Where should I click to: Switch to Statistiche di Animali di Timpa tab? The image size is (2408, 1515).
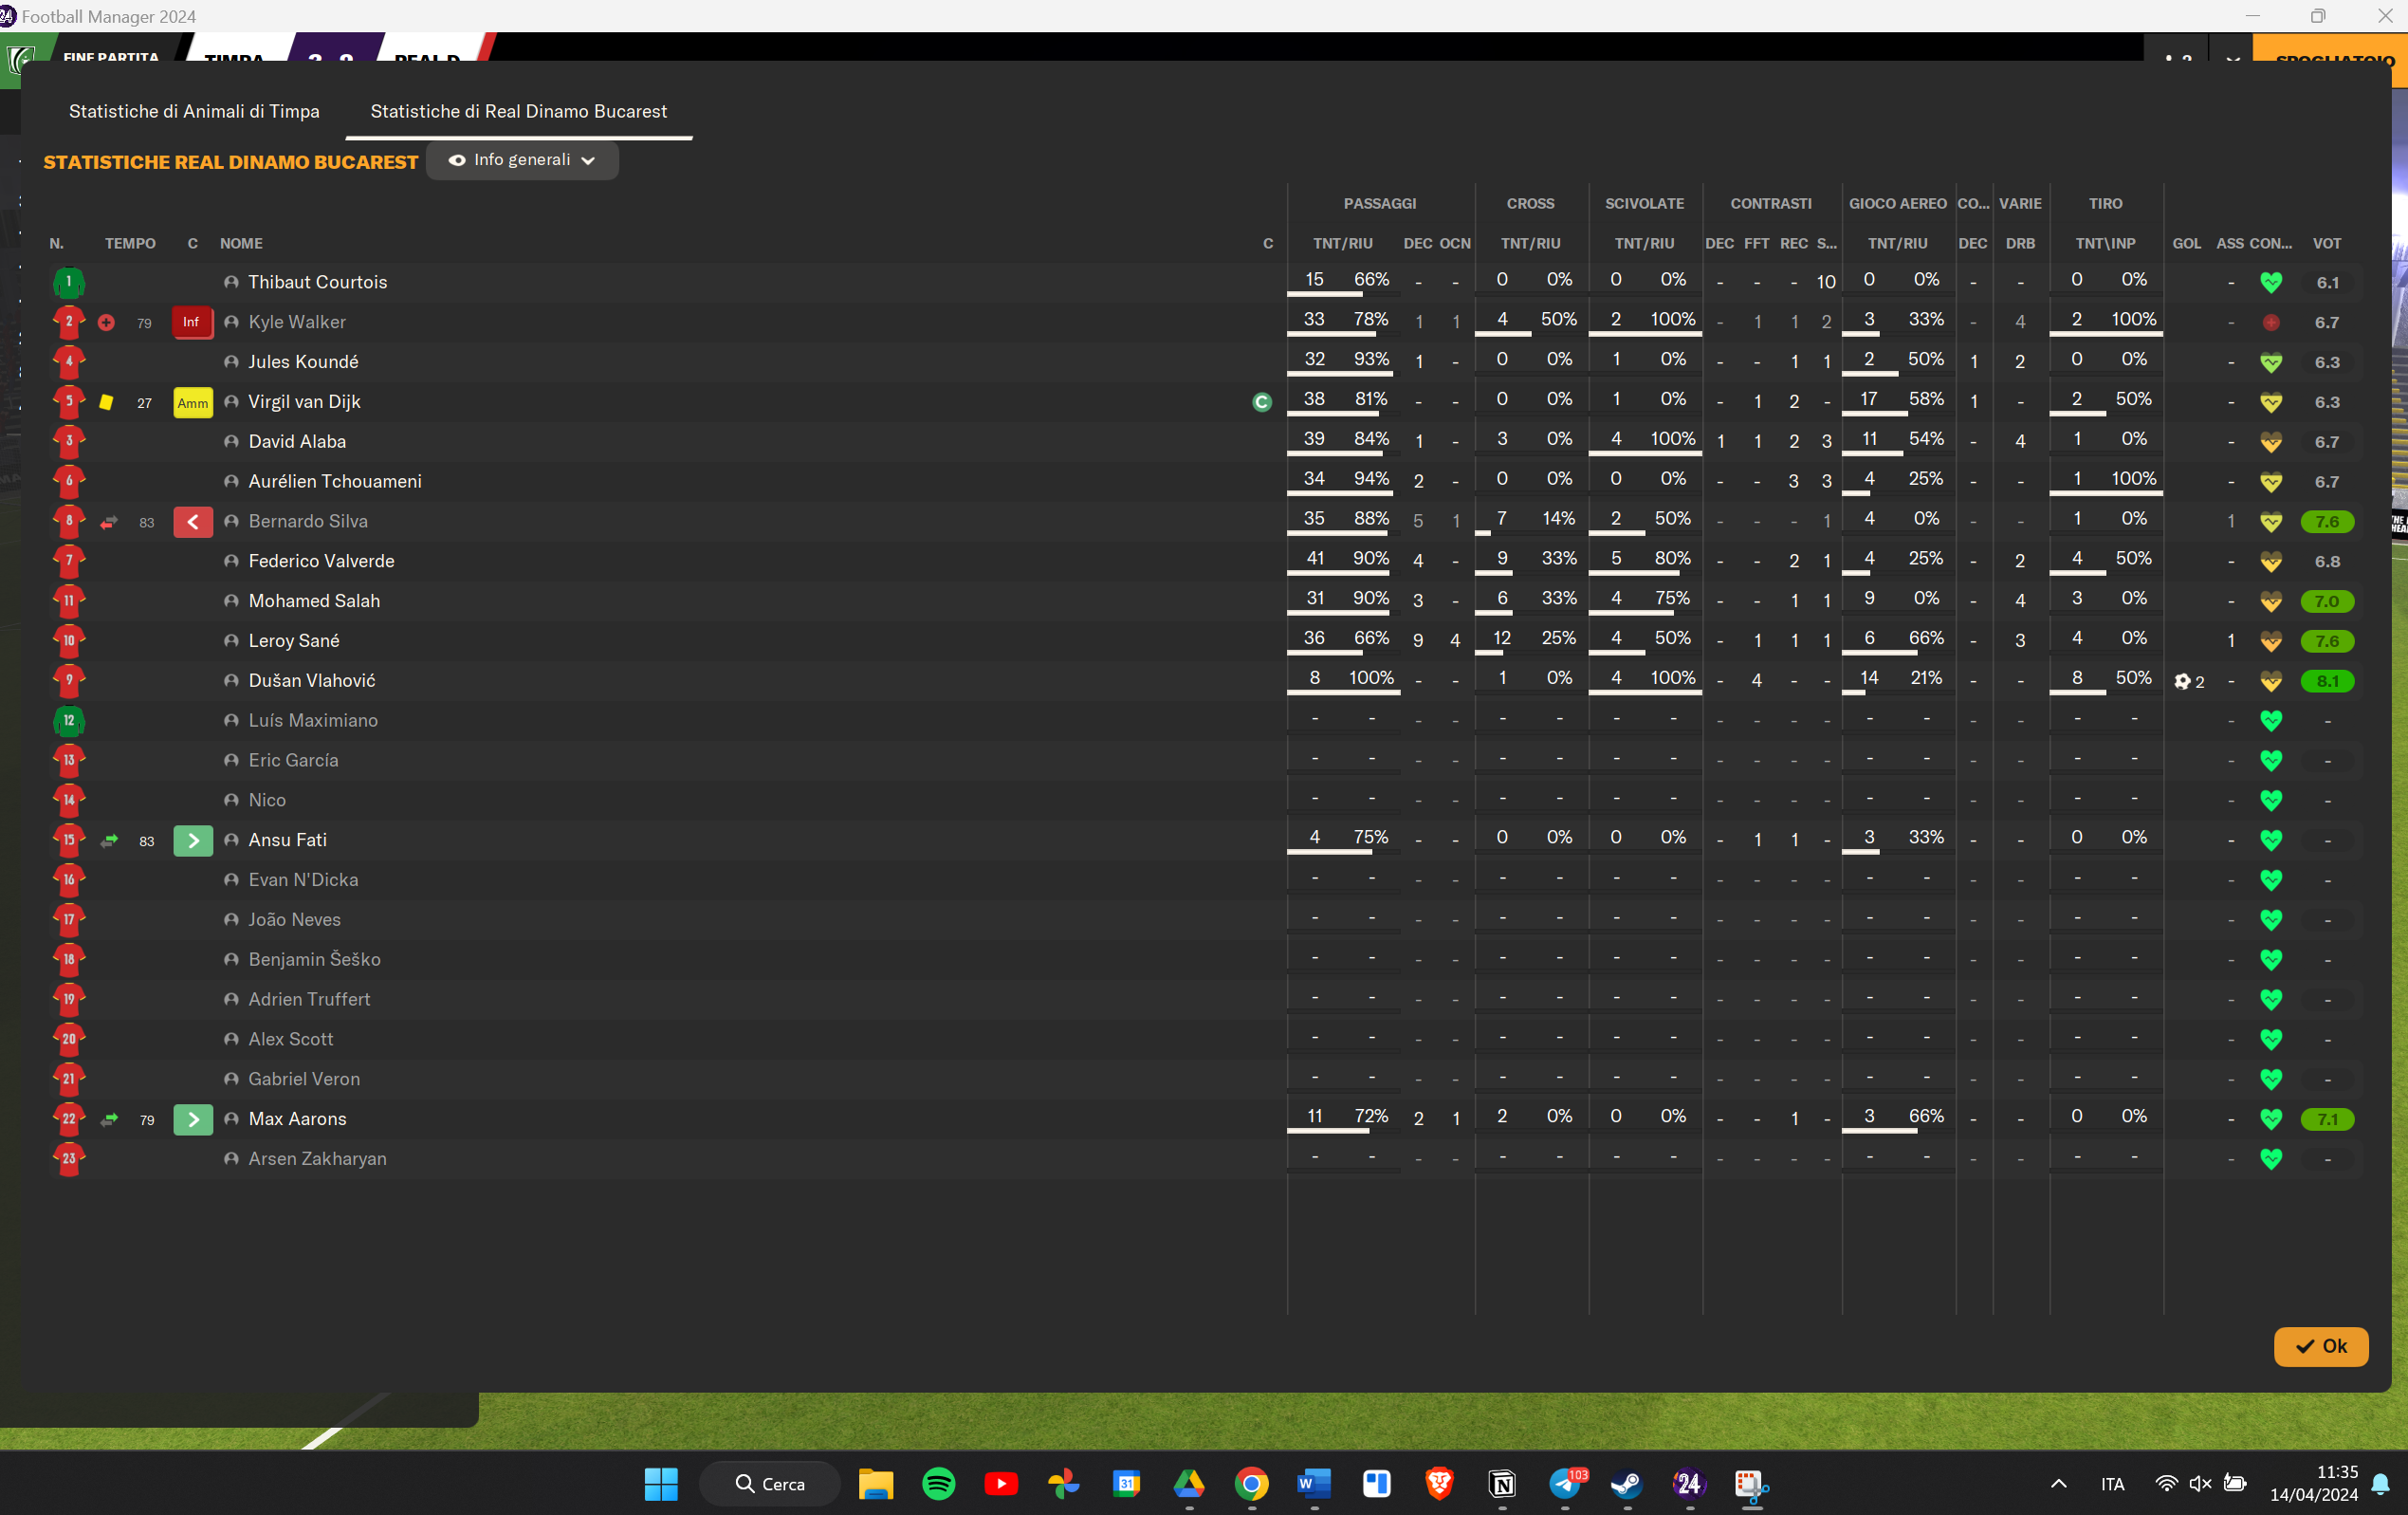(194, 111)
